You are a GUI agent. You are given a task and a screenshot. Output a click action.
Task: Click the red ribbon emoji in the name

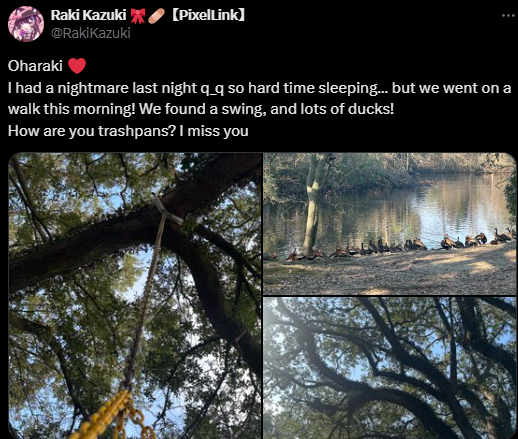coord(137,16)
